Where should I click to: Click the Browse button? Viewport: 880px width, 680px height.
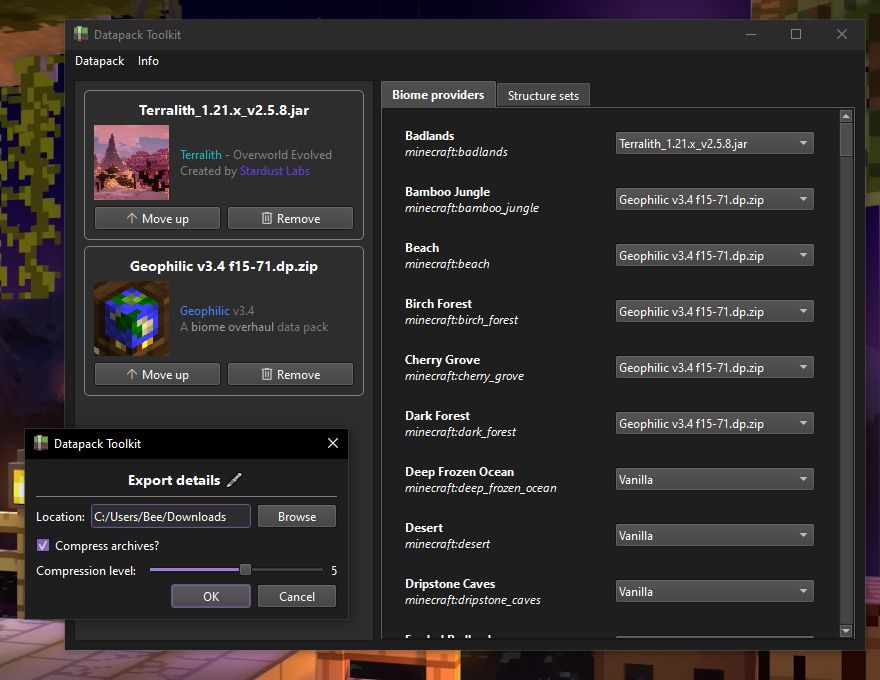pyautogui.click(x=297, y=516)
